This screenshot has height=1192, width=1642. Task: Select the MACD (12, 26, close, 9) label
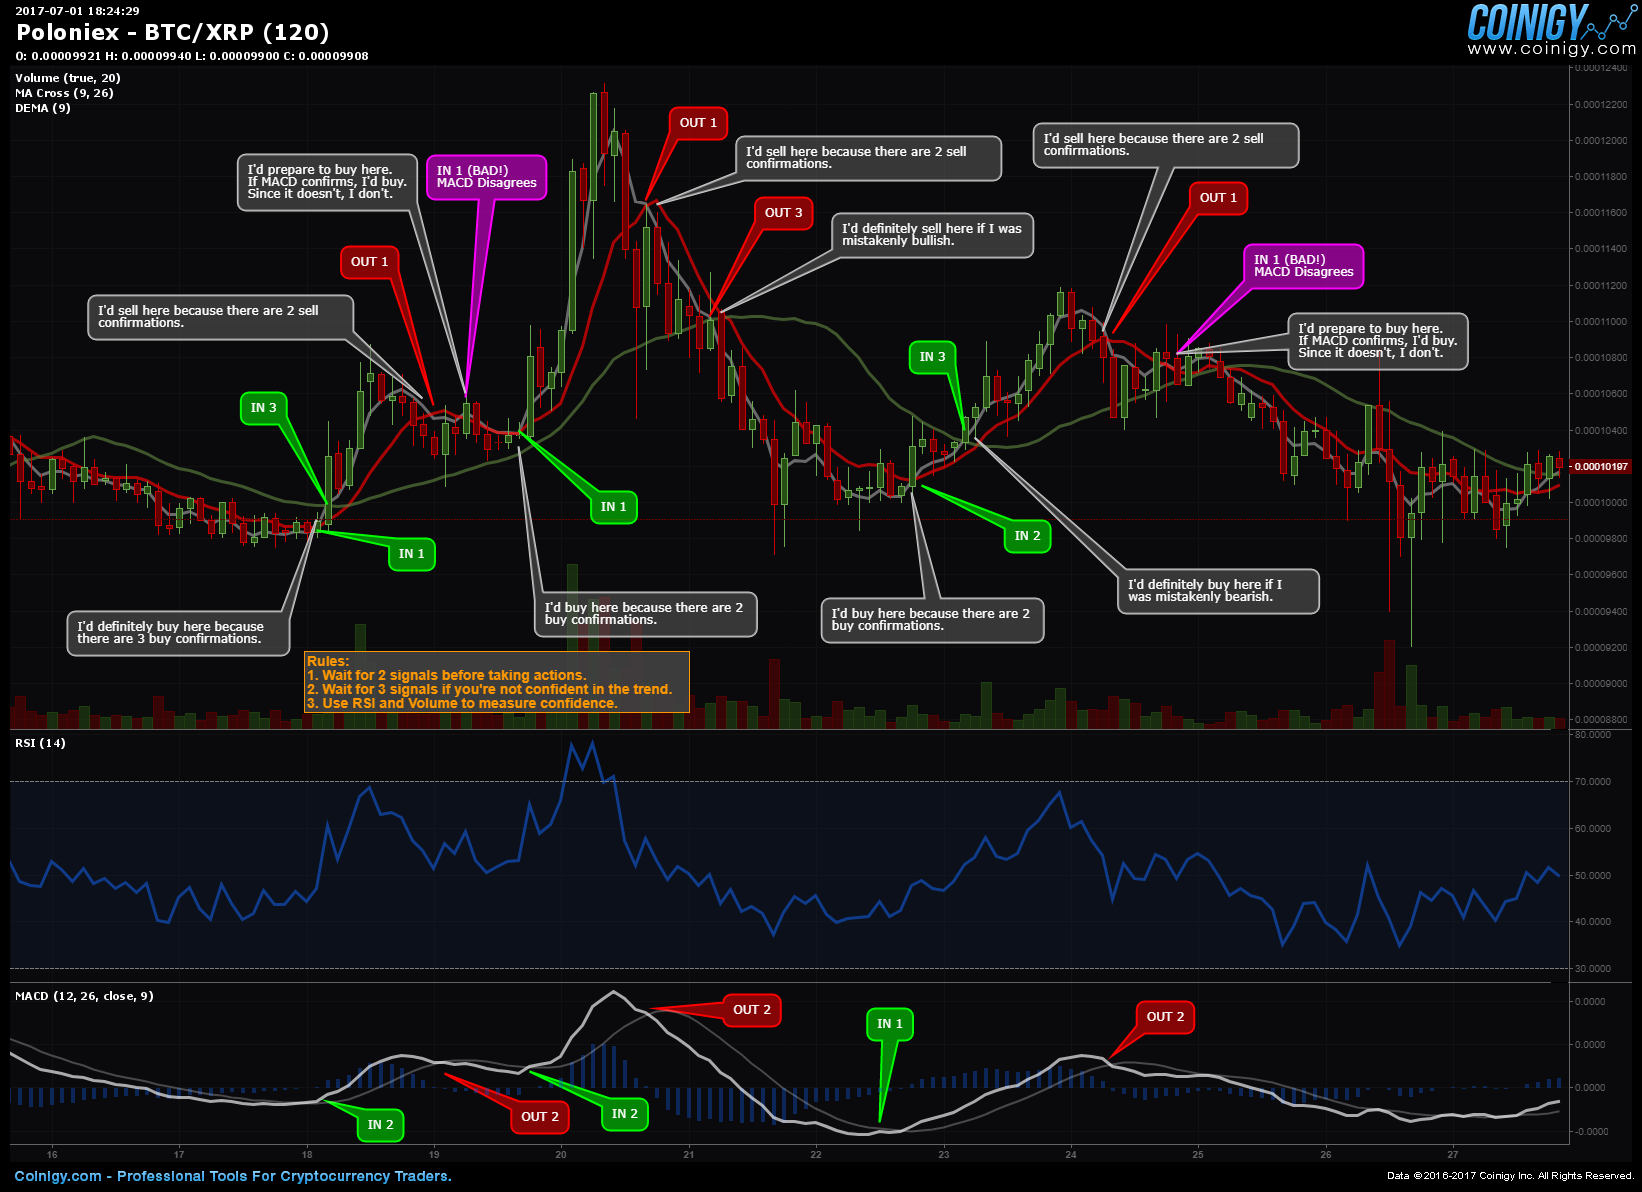point(84,996)
